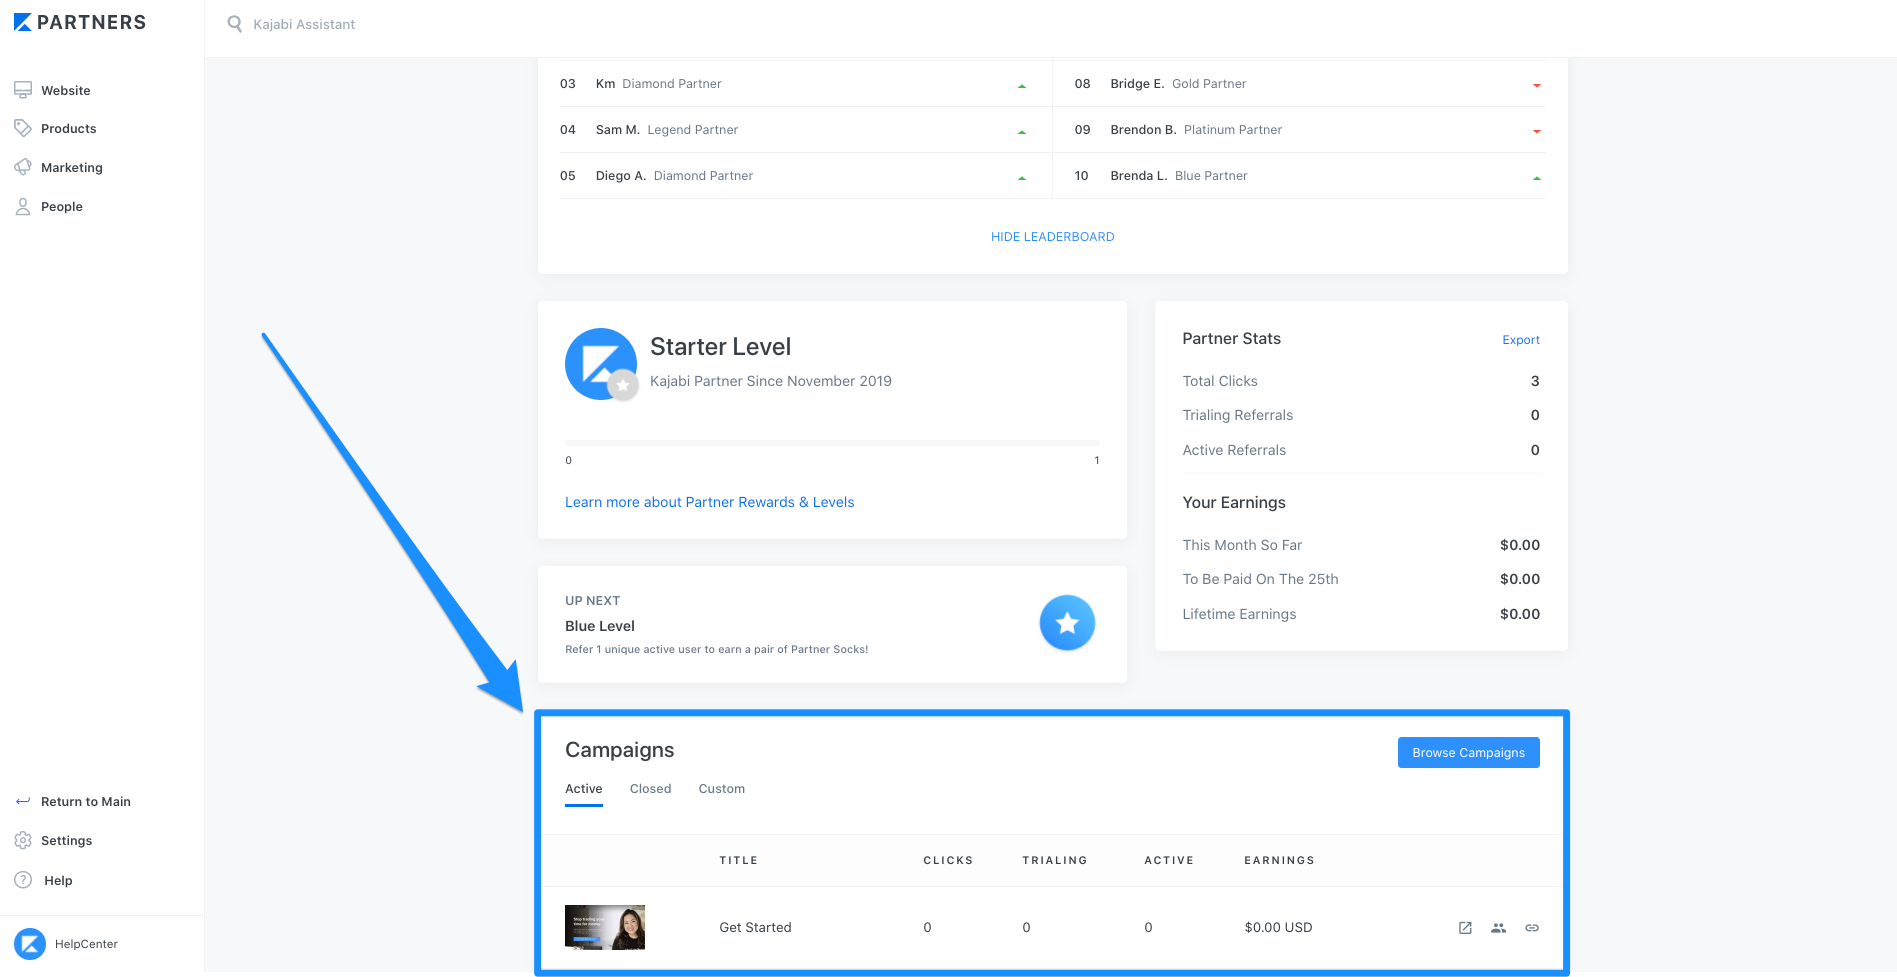Click Sam M. leaderboard name
Screen dimensions: 1897x977
pos(617,130)
